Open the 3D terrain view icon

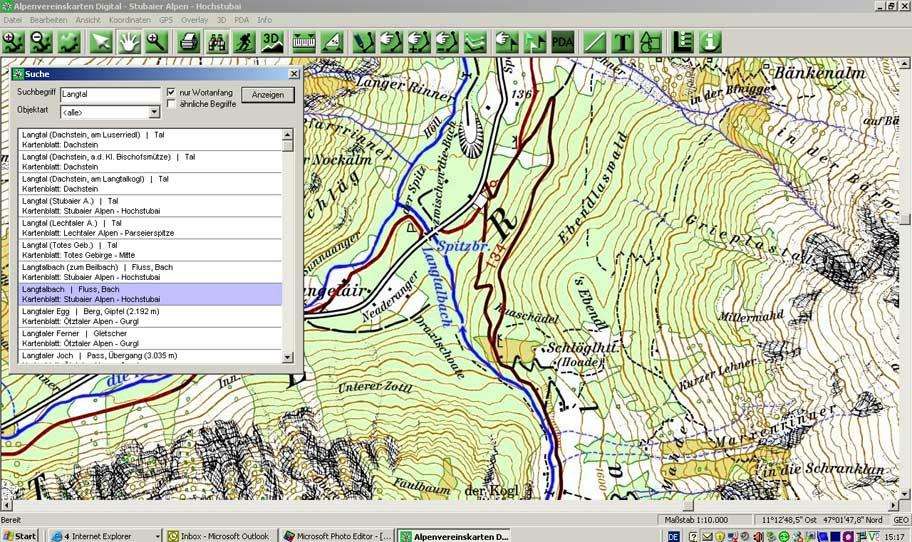click(272, 42)
